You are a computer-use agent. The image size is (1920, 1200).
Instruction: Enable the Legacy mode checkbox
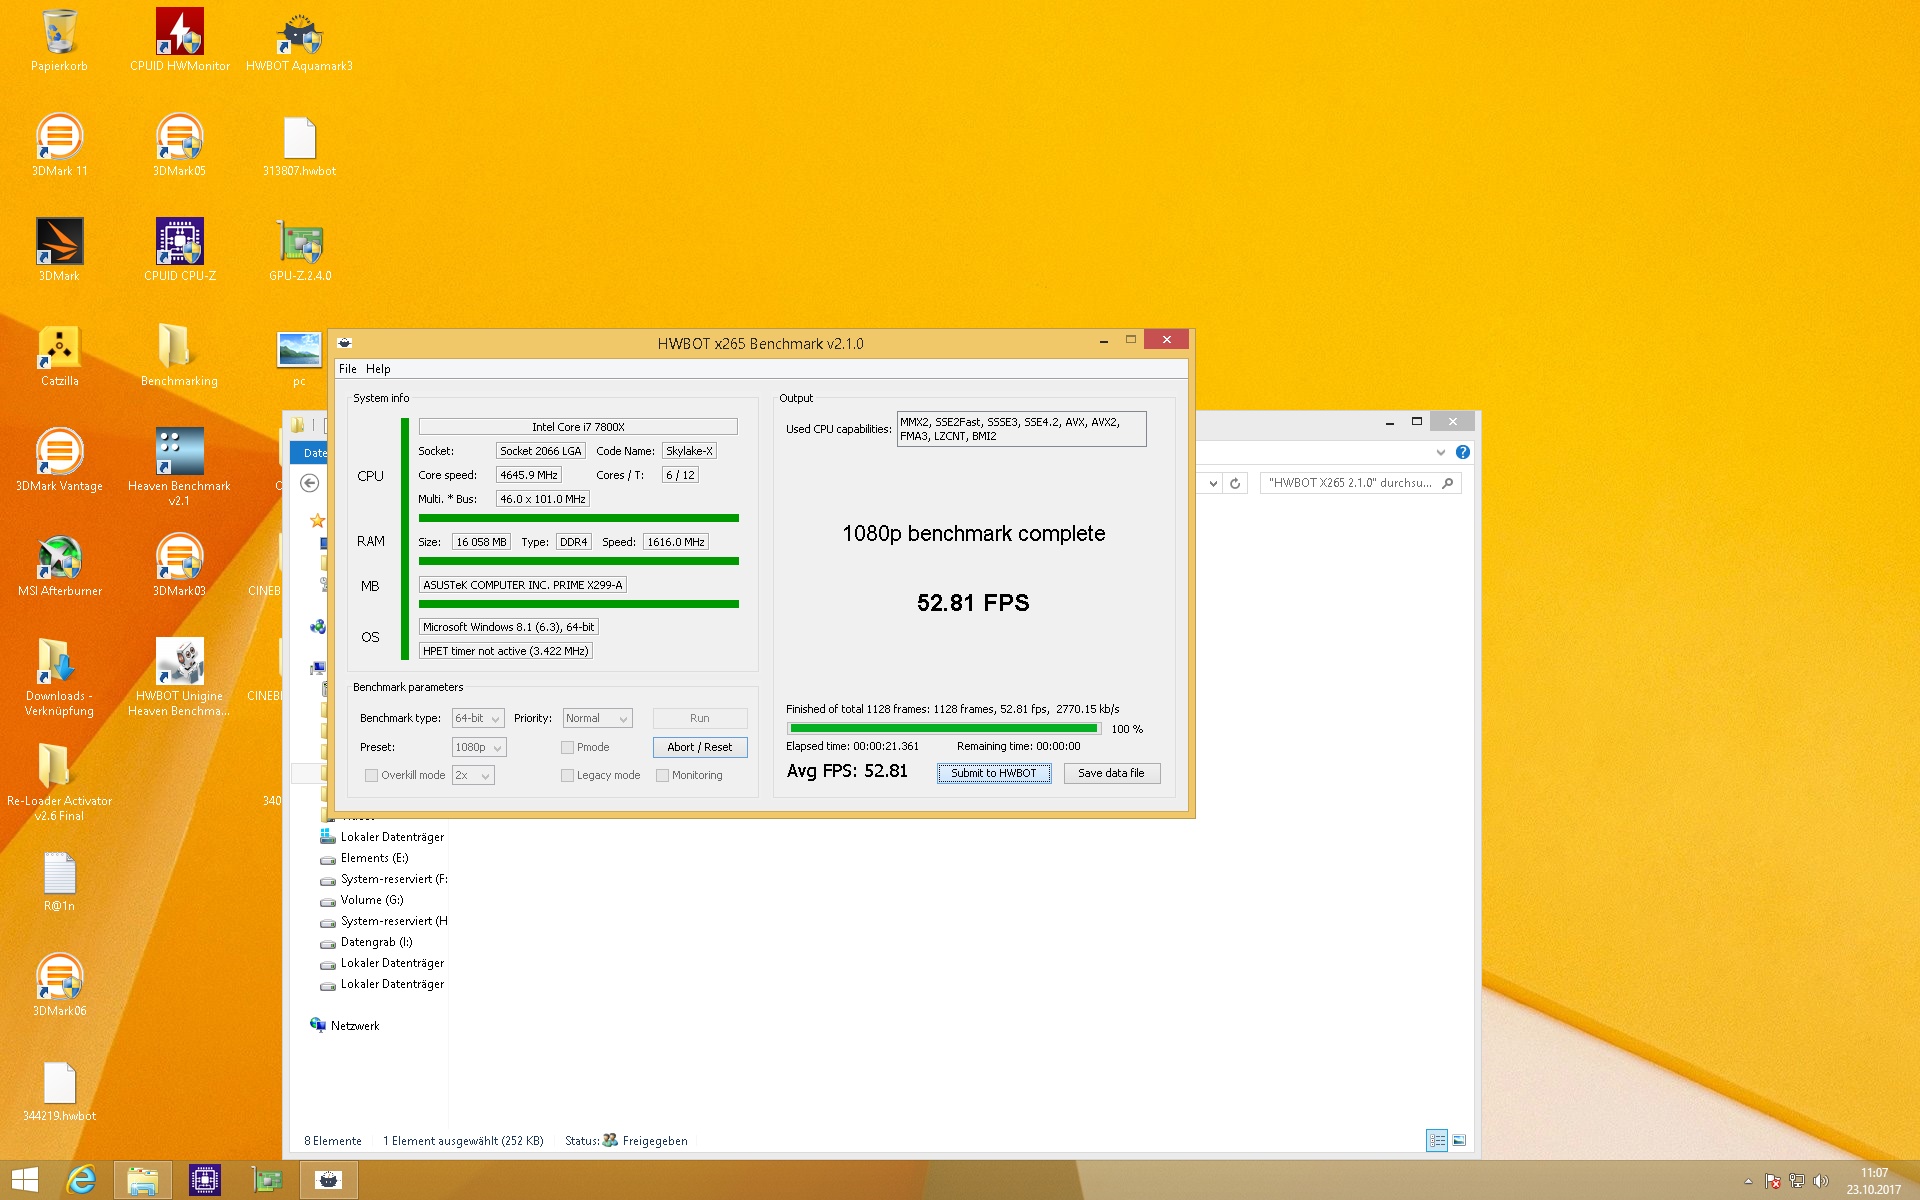point(567,775)
